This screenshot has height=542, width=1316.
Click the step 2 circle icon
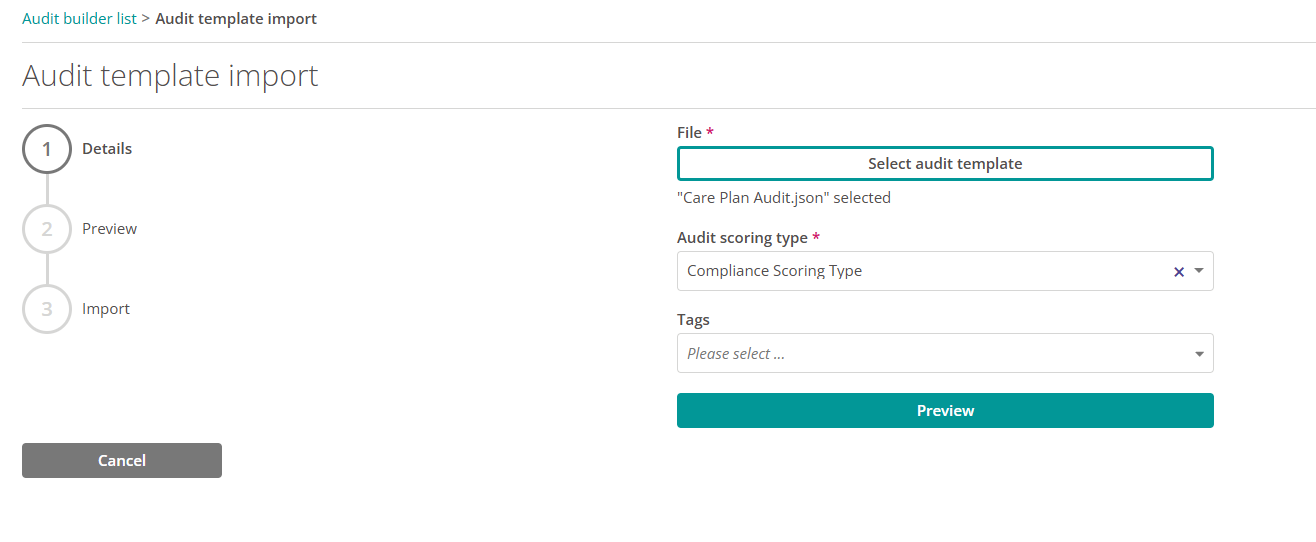[47, 229]
